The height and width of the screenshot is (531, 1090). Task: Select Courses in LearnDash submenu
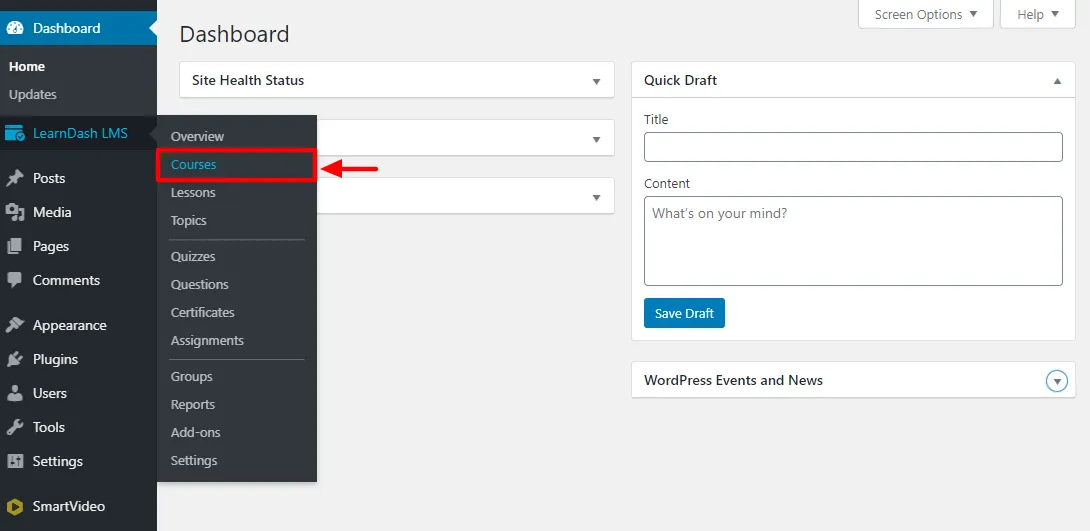(193, 165)
